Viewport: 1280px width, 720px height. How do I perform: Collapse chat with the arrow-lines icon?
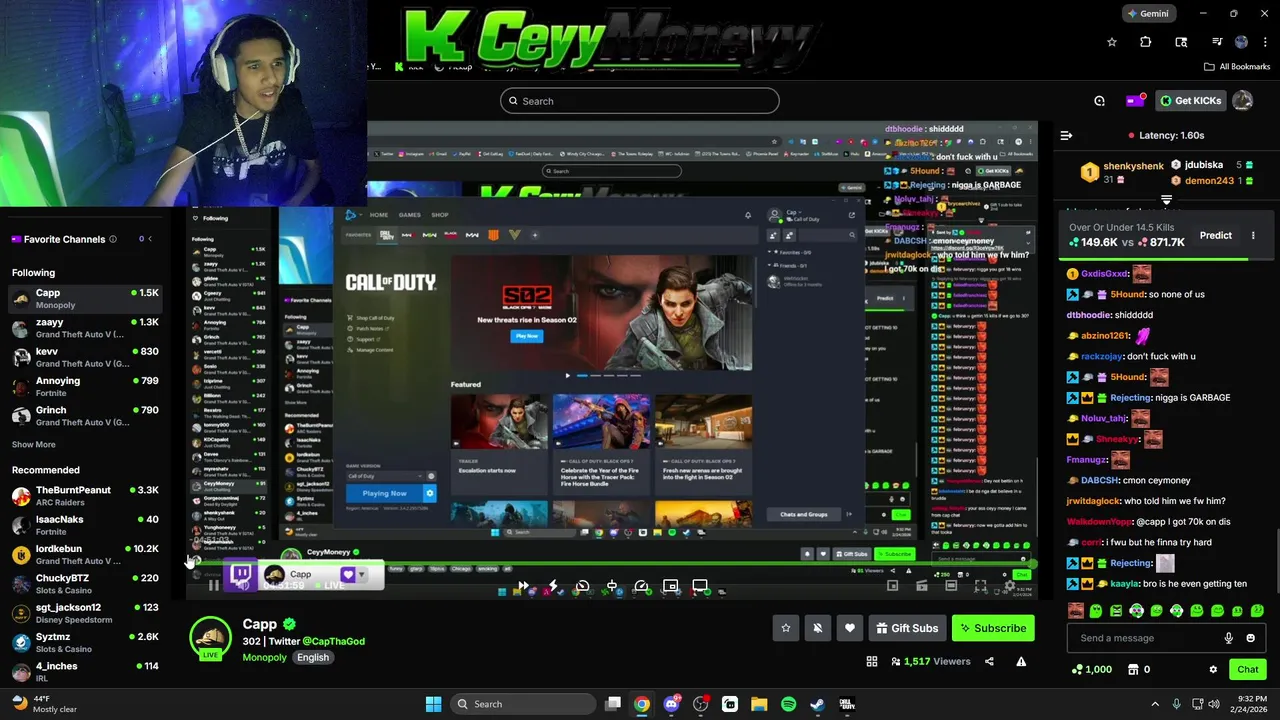click(1066, 135)
